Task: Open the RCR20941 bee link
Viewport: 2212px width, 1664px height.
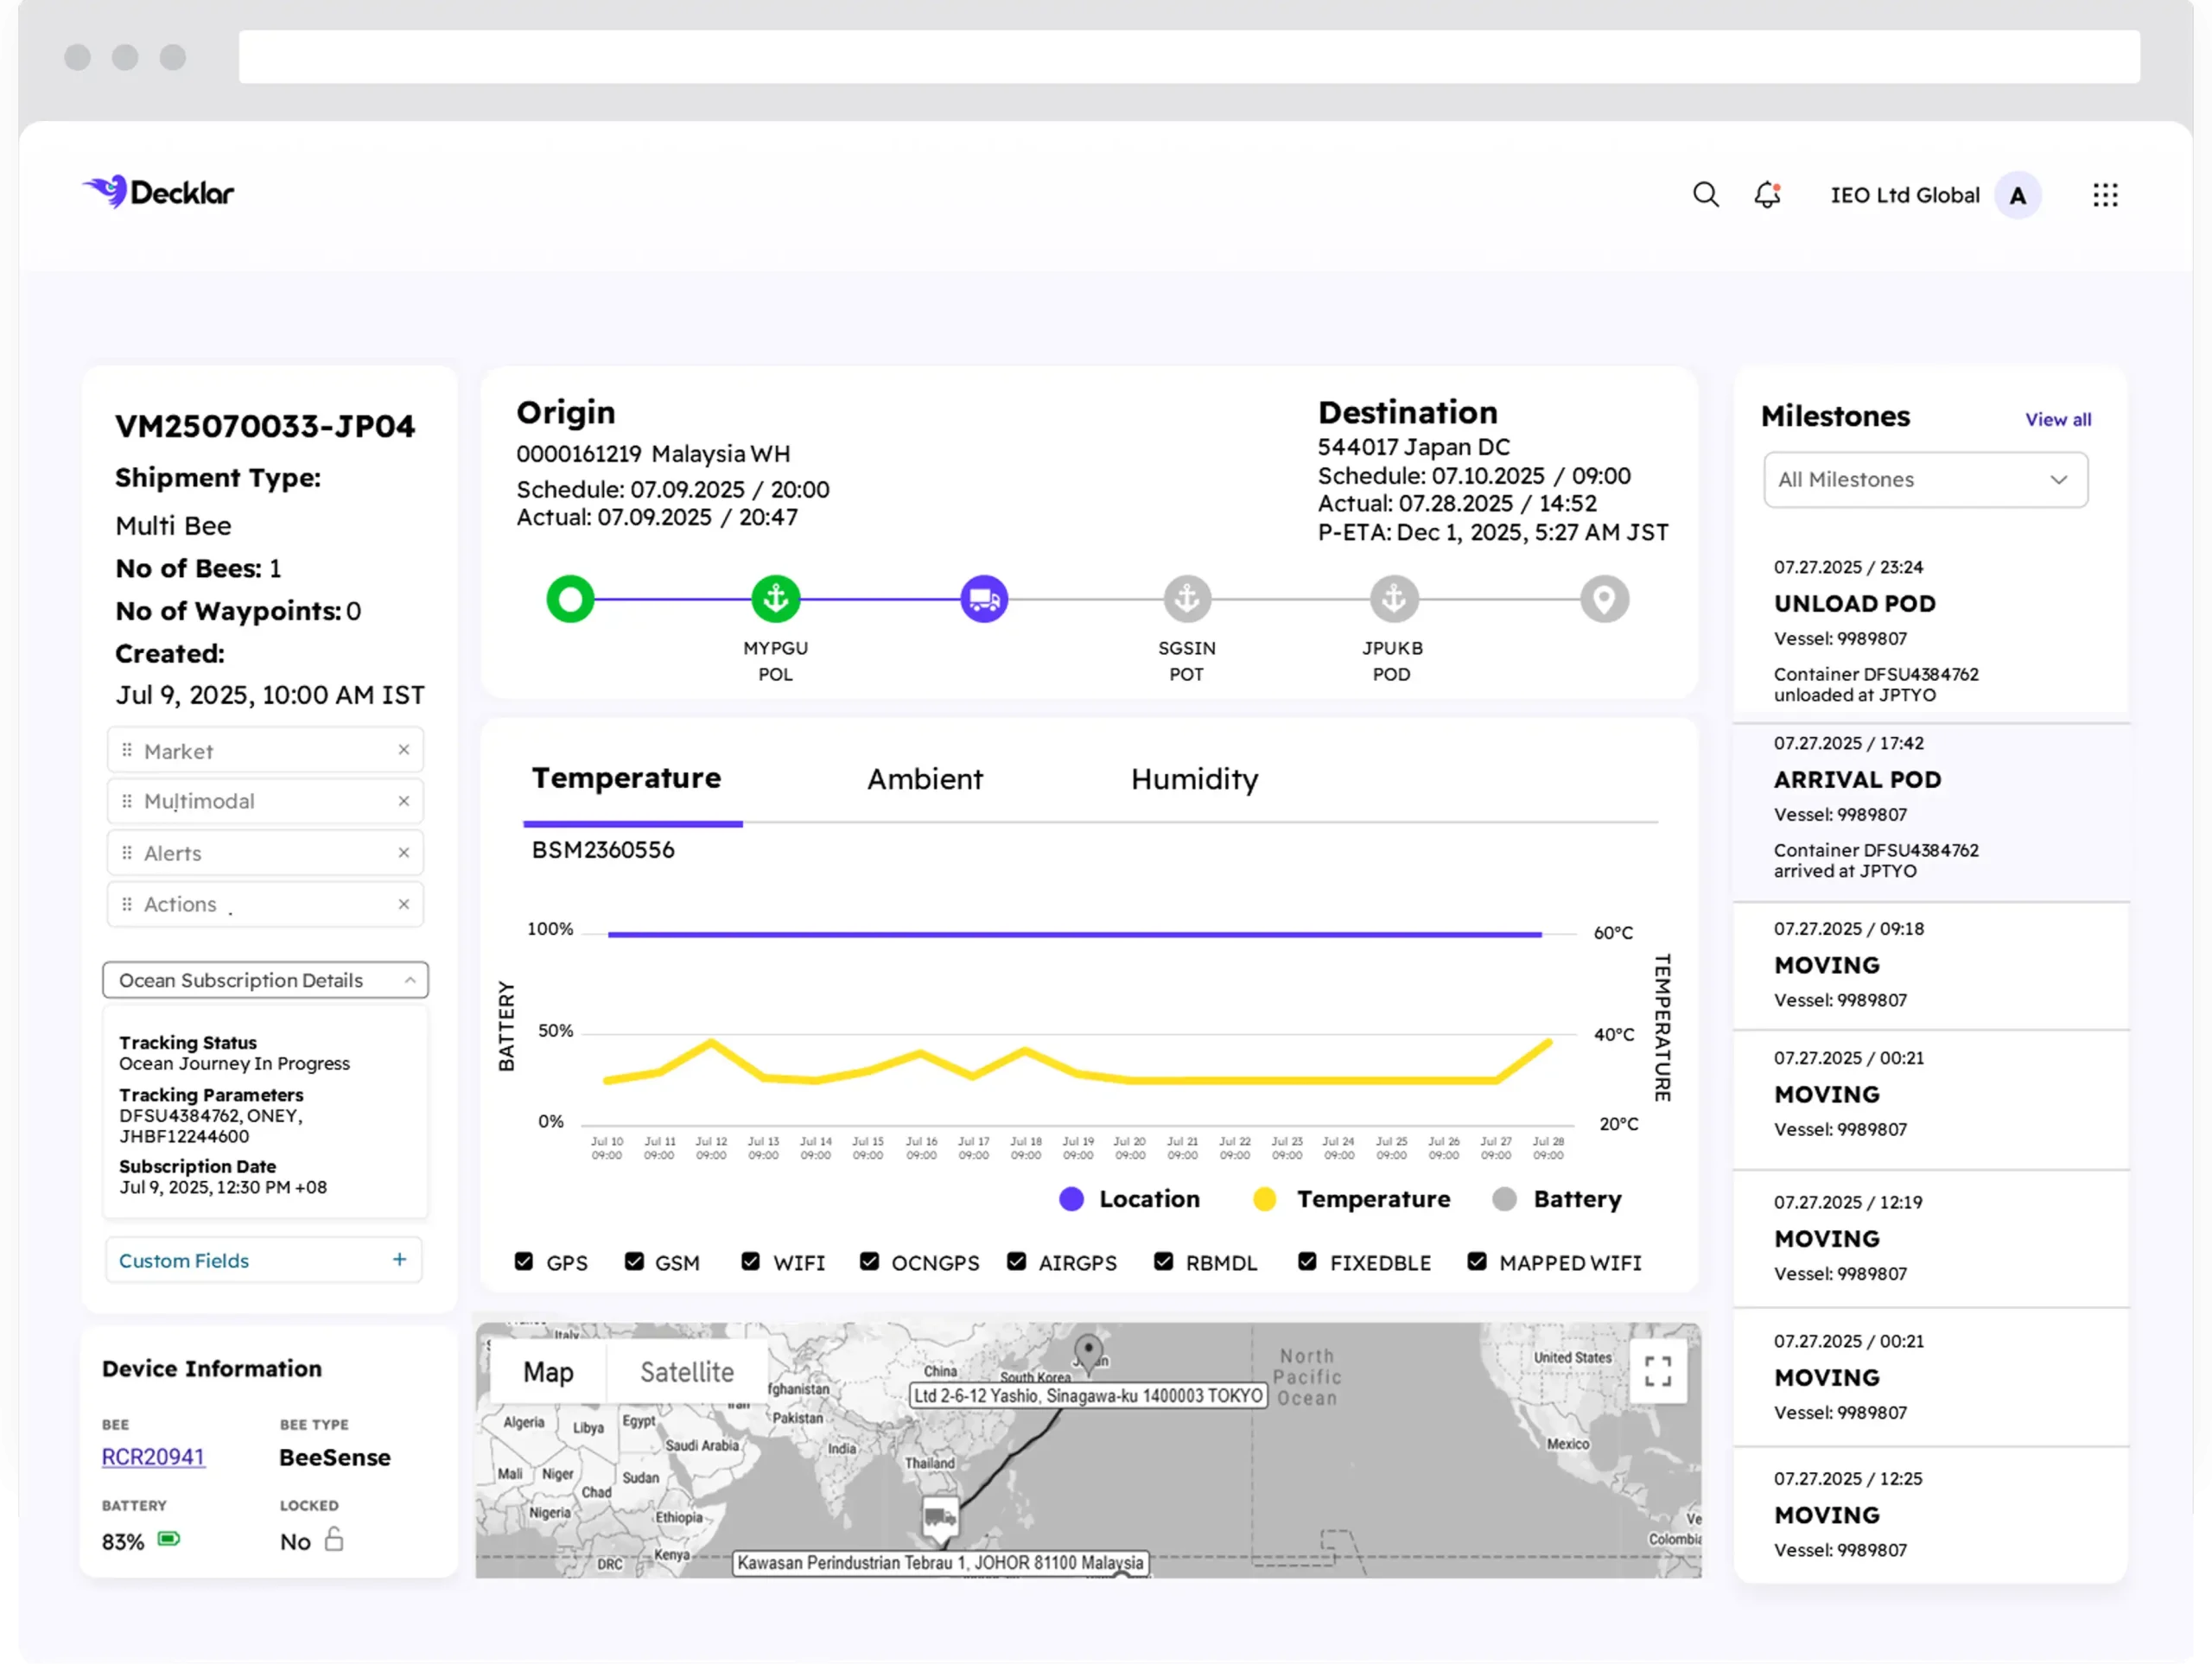Action: [x=153, y=1457]
